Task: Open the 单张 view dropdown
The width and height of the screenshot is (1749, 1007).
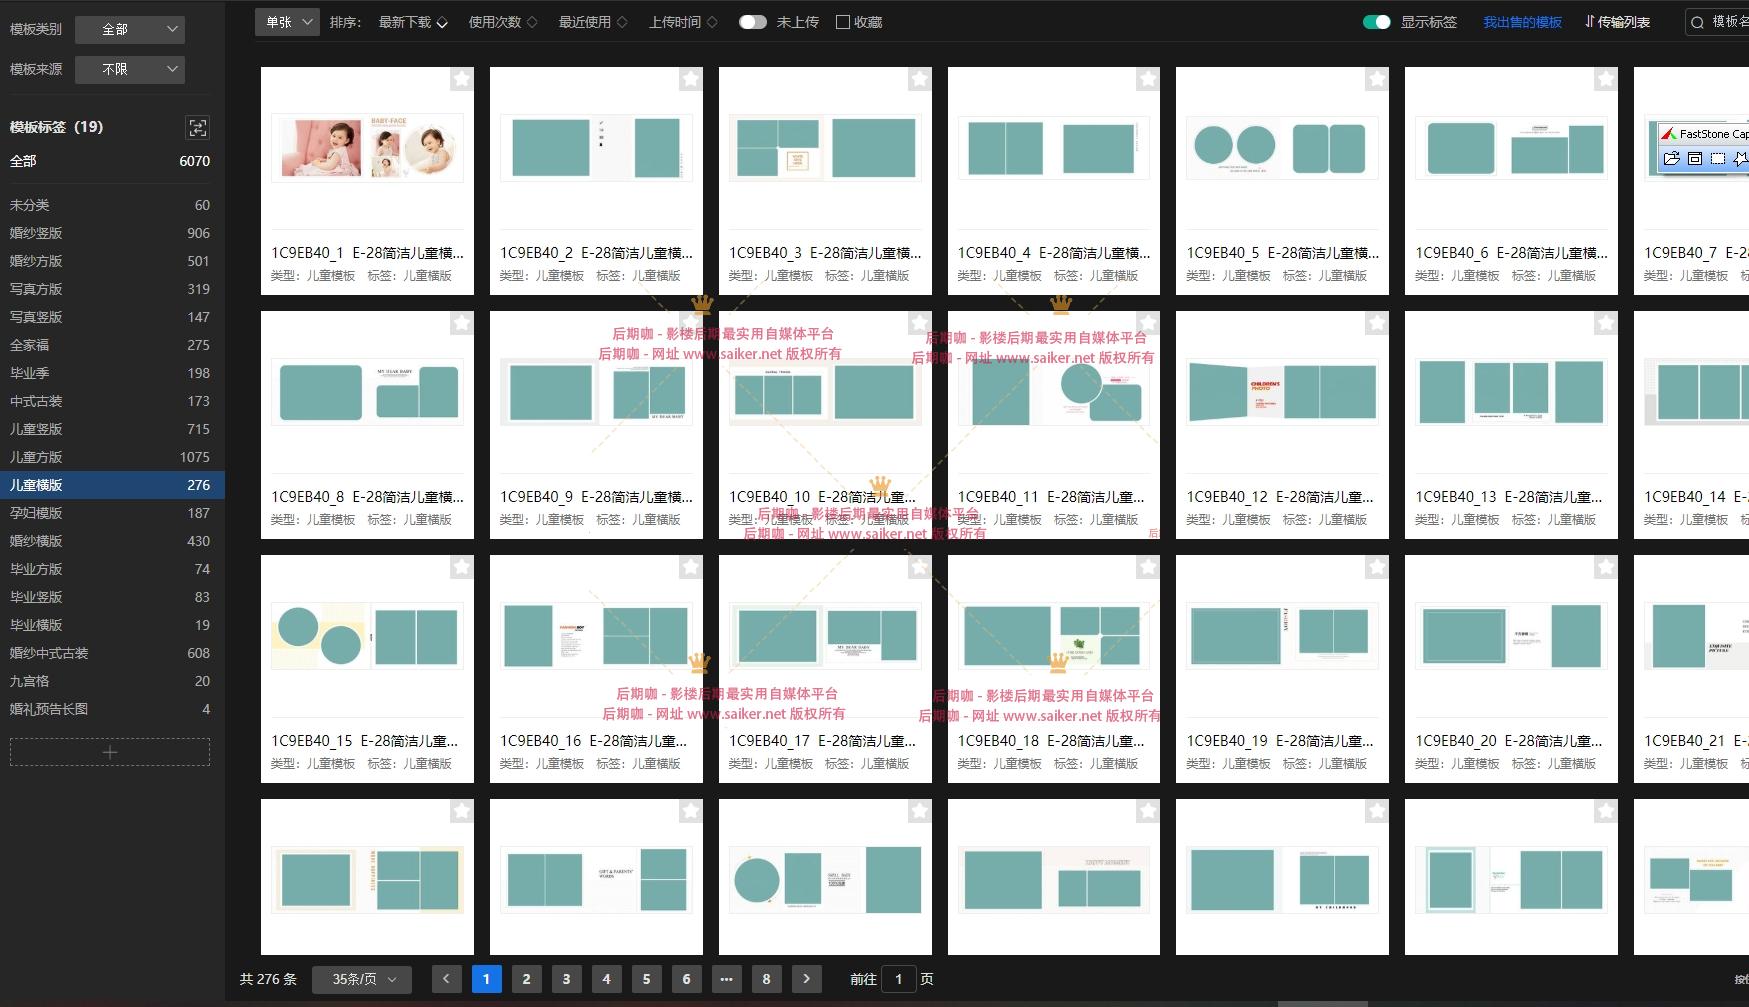Action: (287, 21)
